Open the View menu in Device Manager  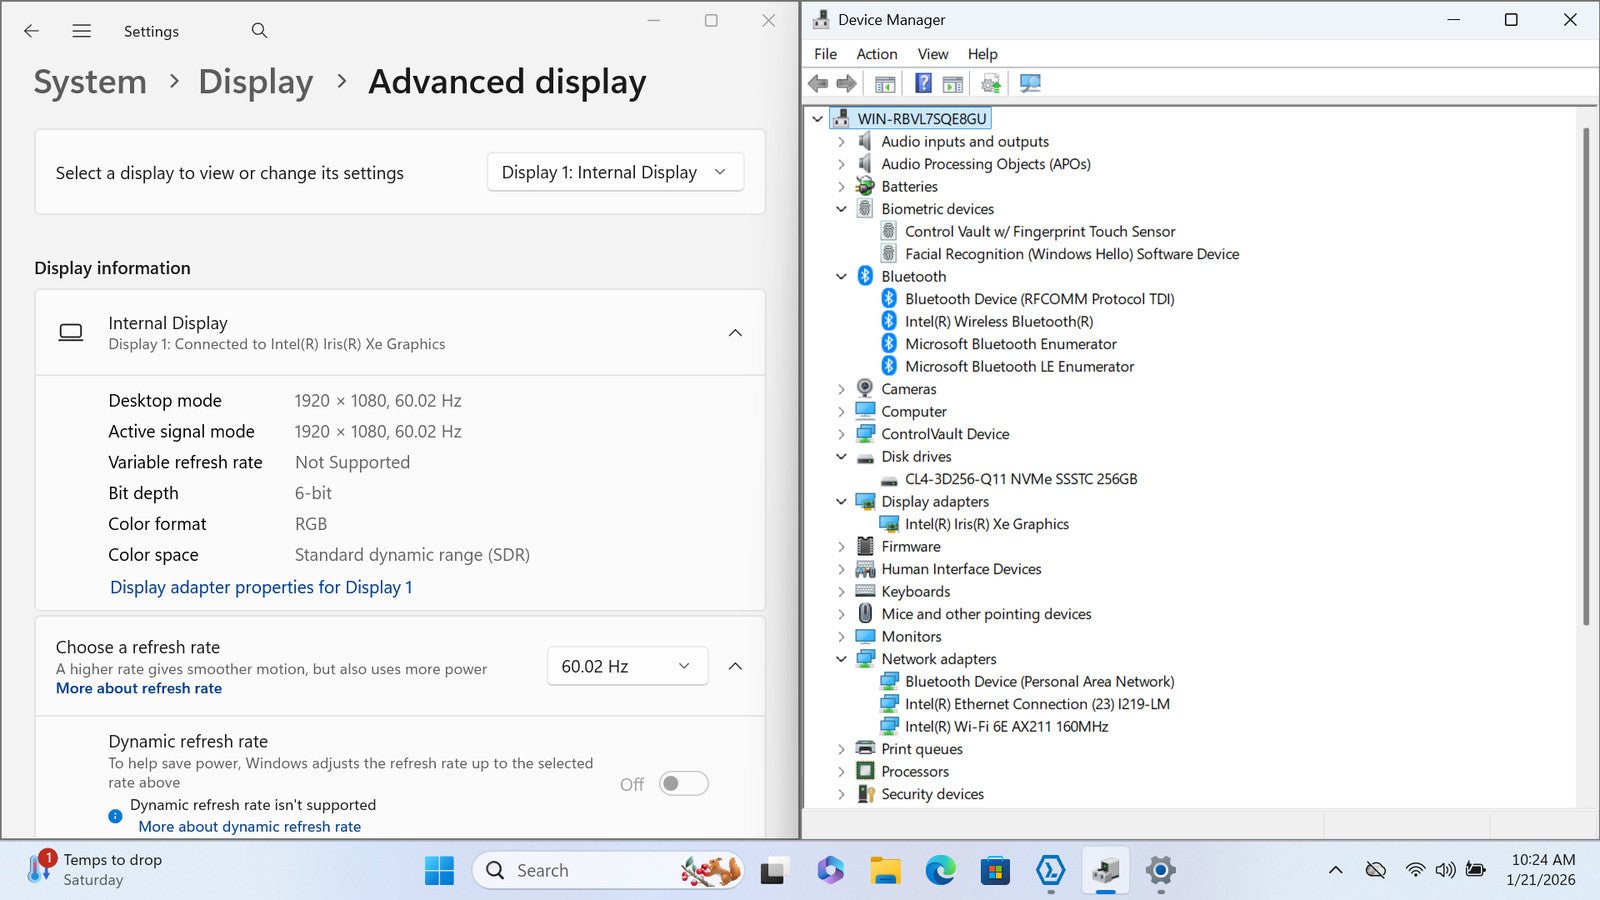tap(932, 54)
